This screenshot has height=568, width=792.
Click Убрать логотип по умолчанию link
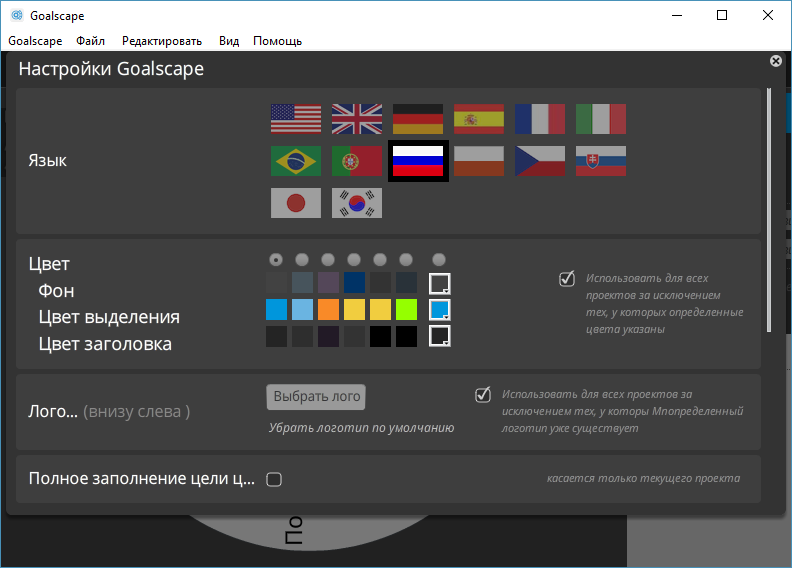click(361, 428)
